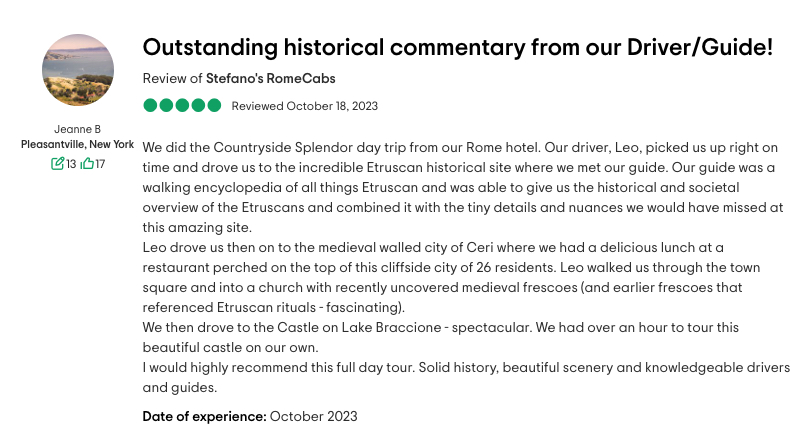
Task: Click the helpful votes thumbs-up icon
Action: [x=87, y=163]
